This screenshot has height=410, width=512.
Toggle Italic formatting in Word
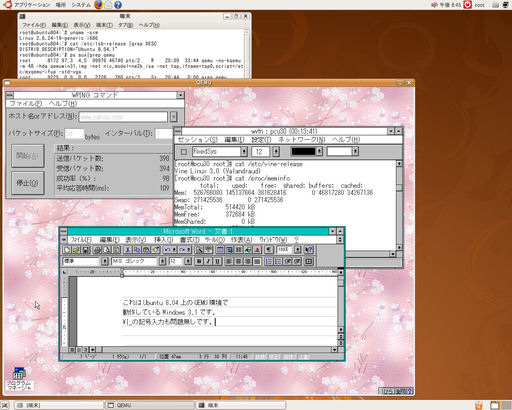pos(208,262)
